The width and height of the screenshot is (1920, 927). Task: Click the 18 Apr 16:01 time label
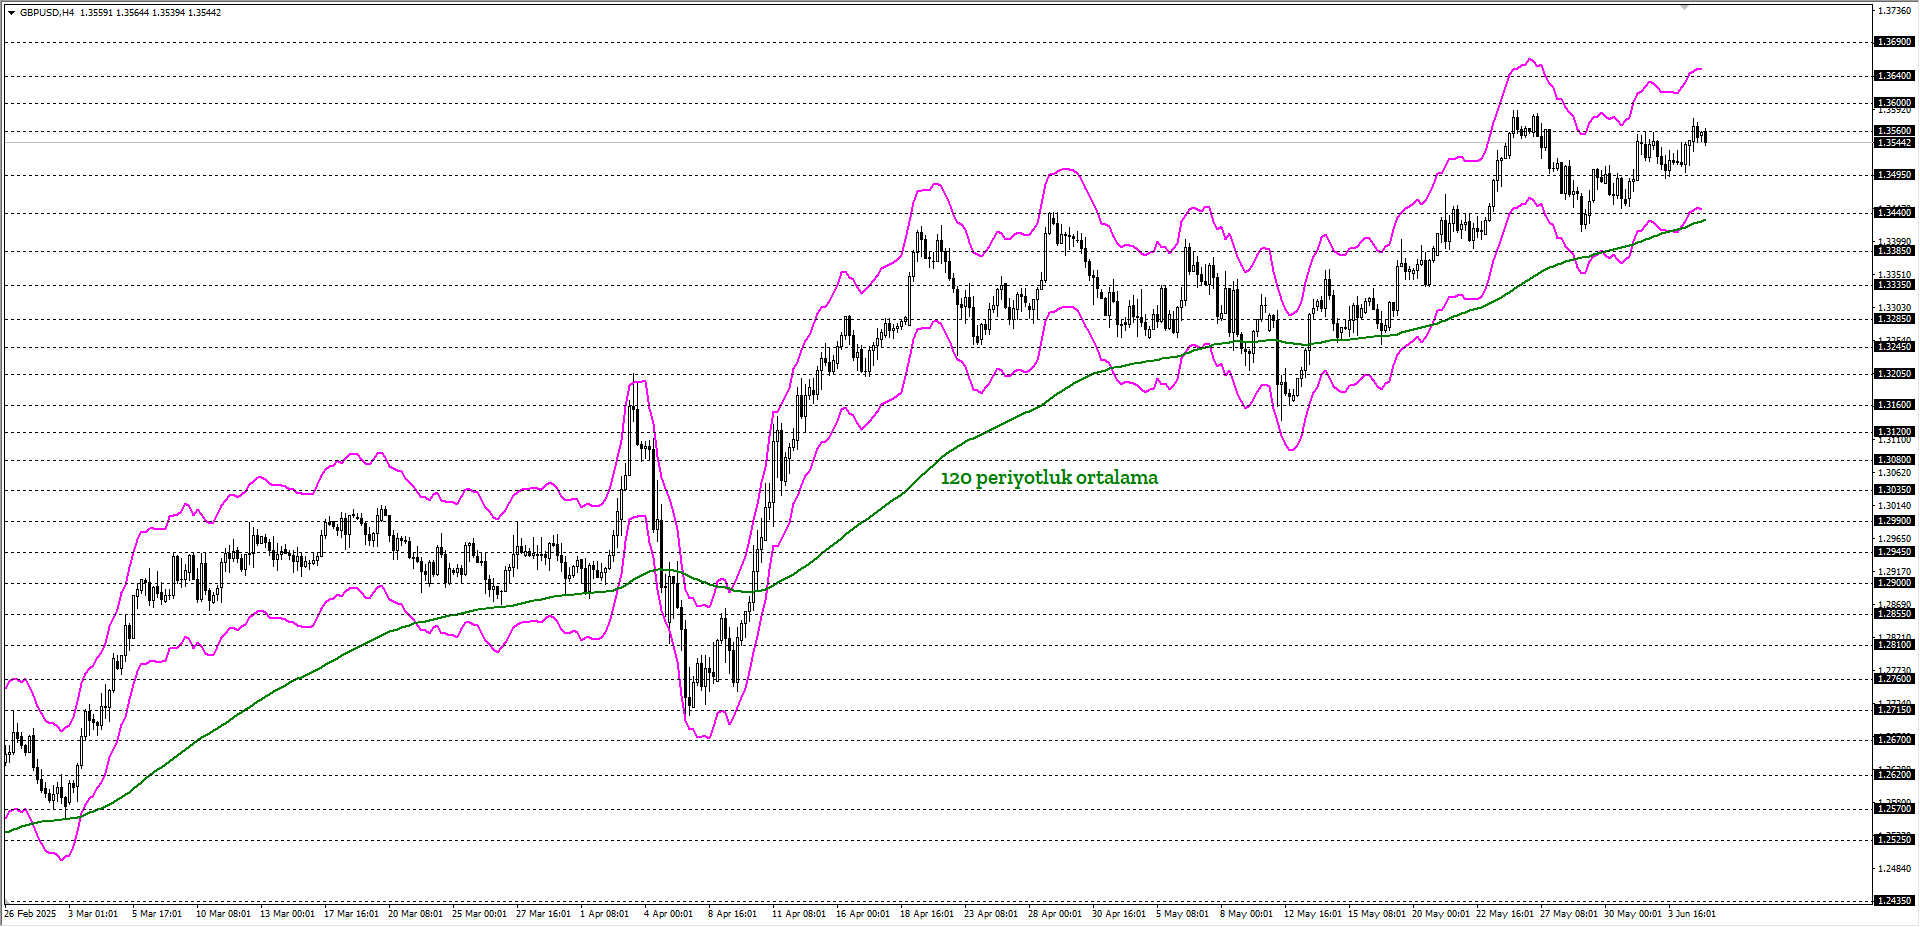(x=927, y=914)
